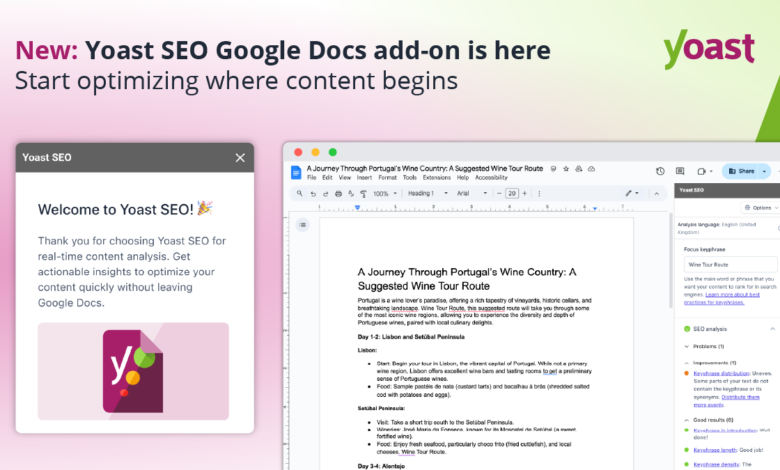Open the Options dropdown in Yoast sidebar

(x=761, y=207)
